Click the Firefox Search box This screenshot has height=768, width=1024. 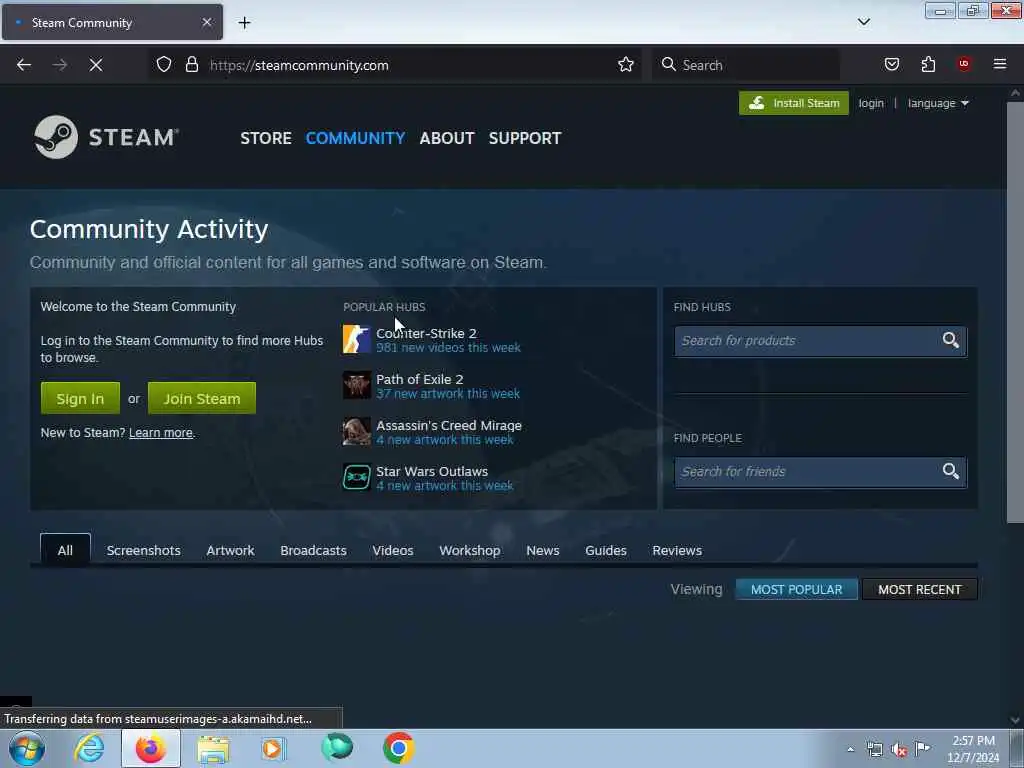pyautogui.click(x=746, y=65)
